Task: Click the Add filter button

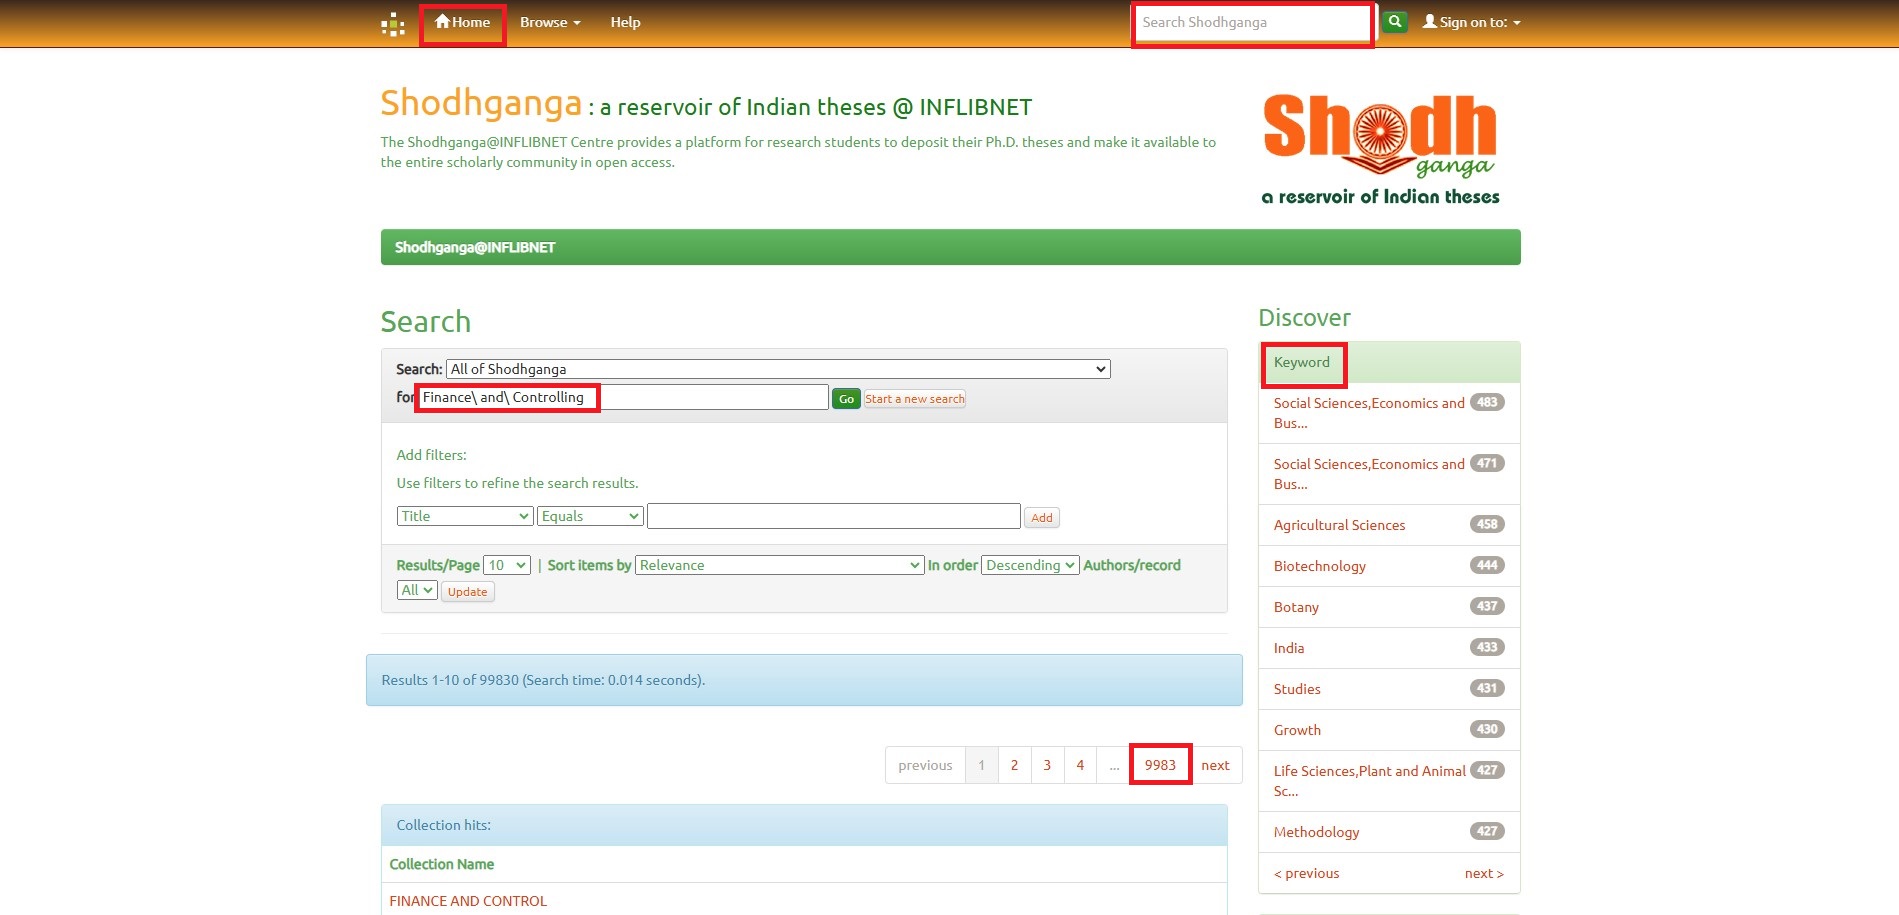Action: tap(1041, 518)
